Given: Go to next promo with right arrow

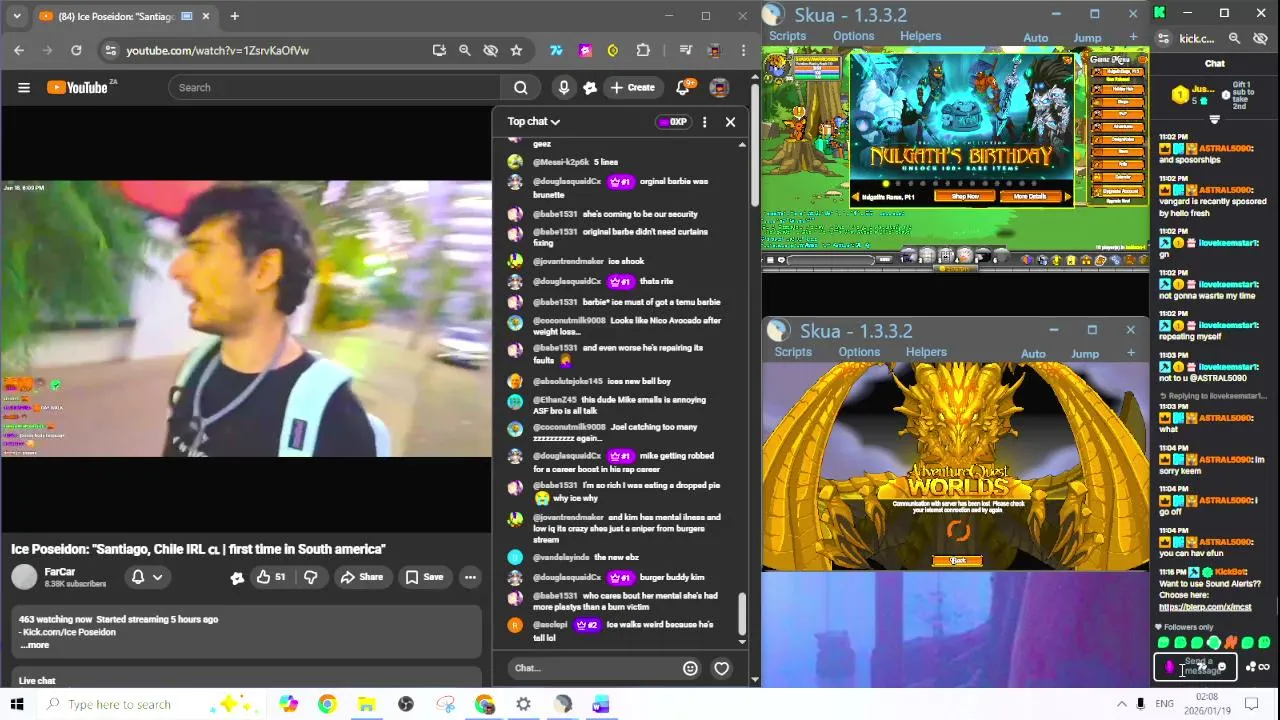Looking at the screenshot, I should 1067,197.
